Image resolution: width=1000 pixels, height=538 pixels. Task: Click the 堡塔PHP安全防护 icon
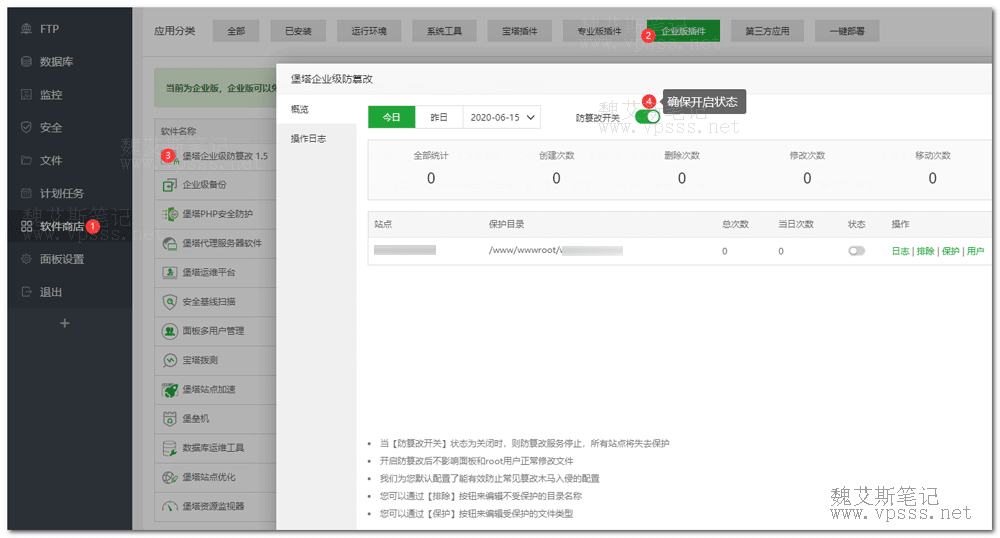(x=170, y=214)
